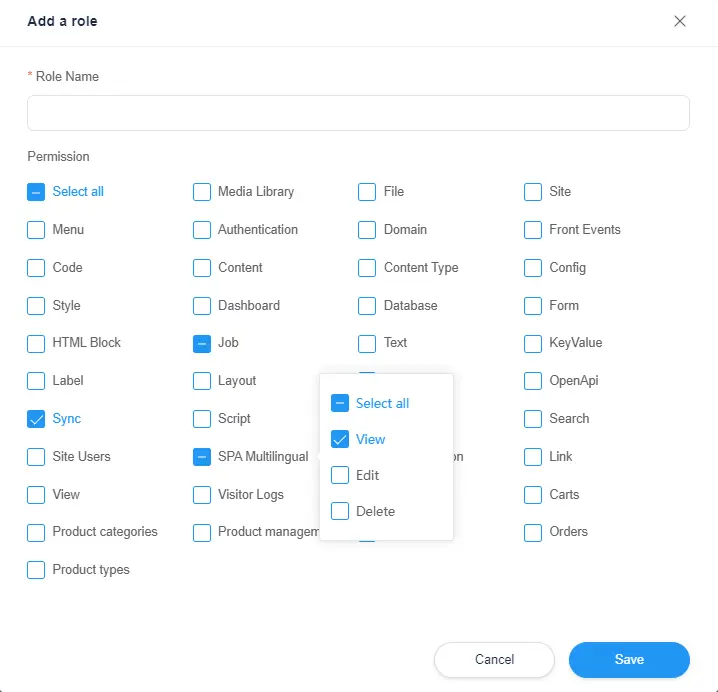Screen dimensions: 718x692
Task: Enable the Orders permission checkbox
Action: (x=533, y=532)
